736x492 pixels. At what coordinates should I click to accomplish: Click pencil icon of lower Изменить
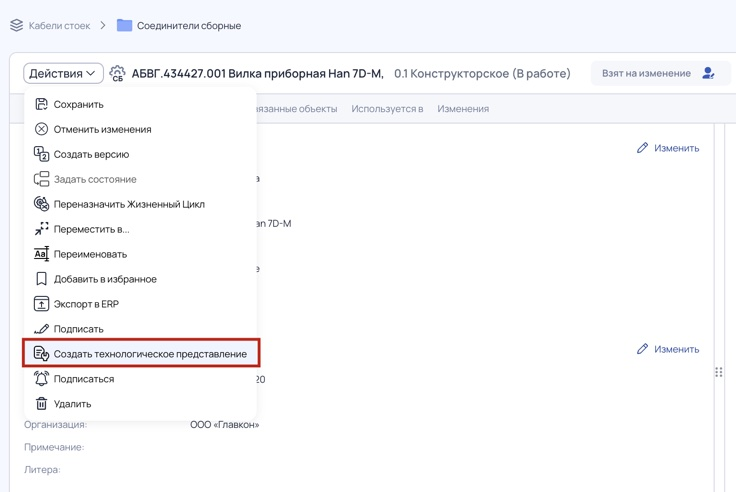coord(642,349)
